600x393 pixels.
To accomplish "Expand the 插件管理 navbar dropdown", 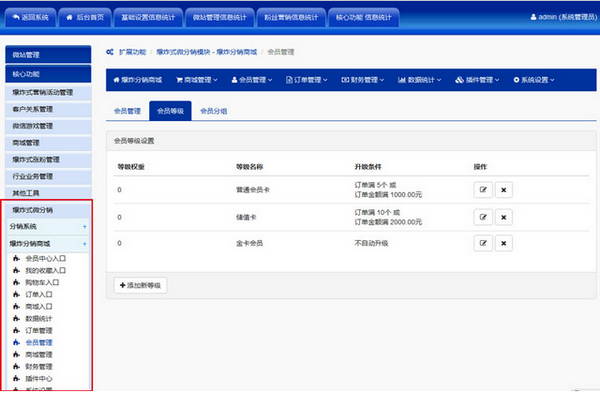I will 477,80.
